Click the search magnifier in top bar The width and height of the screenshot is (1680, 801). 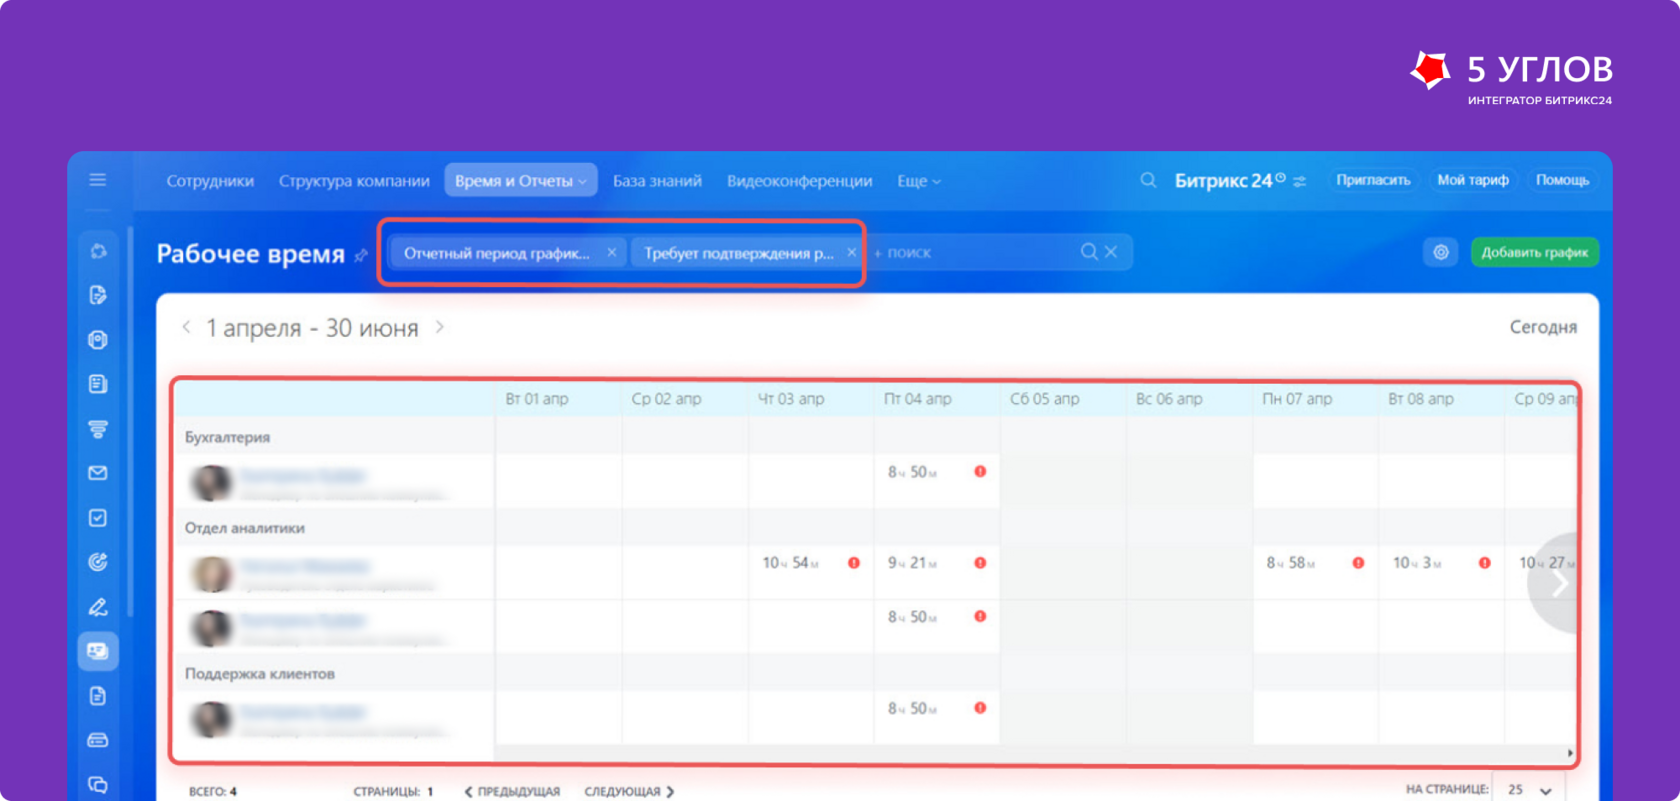(1148, 180)
